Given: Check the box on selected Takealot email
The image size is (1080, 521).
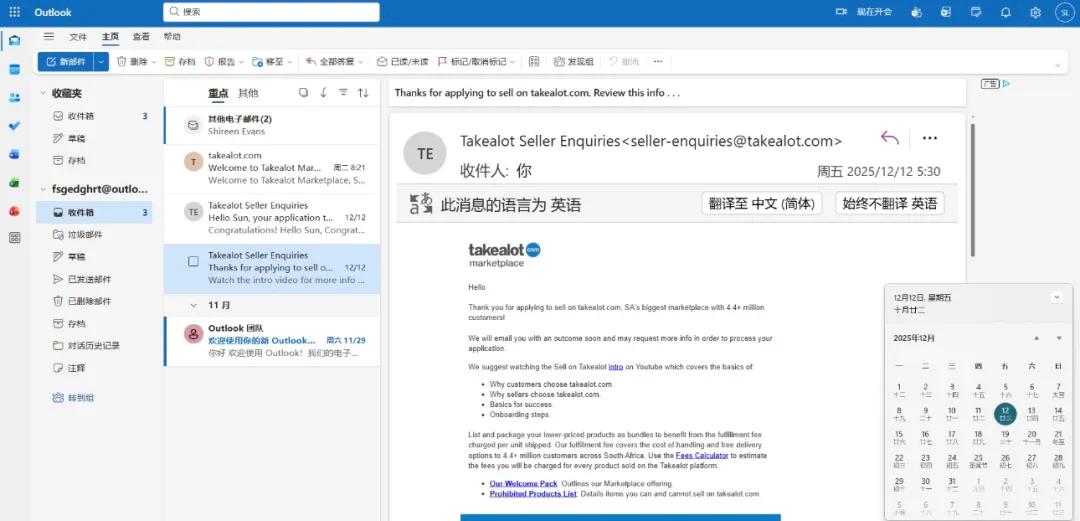Looking at the screenshot, I should (x=194, y=262).
